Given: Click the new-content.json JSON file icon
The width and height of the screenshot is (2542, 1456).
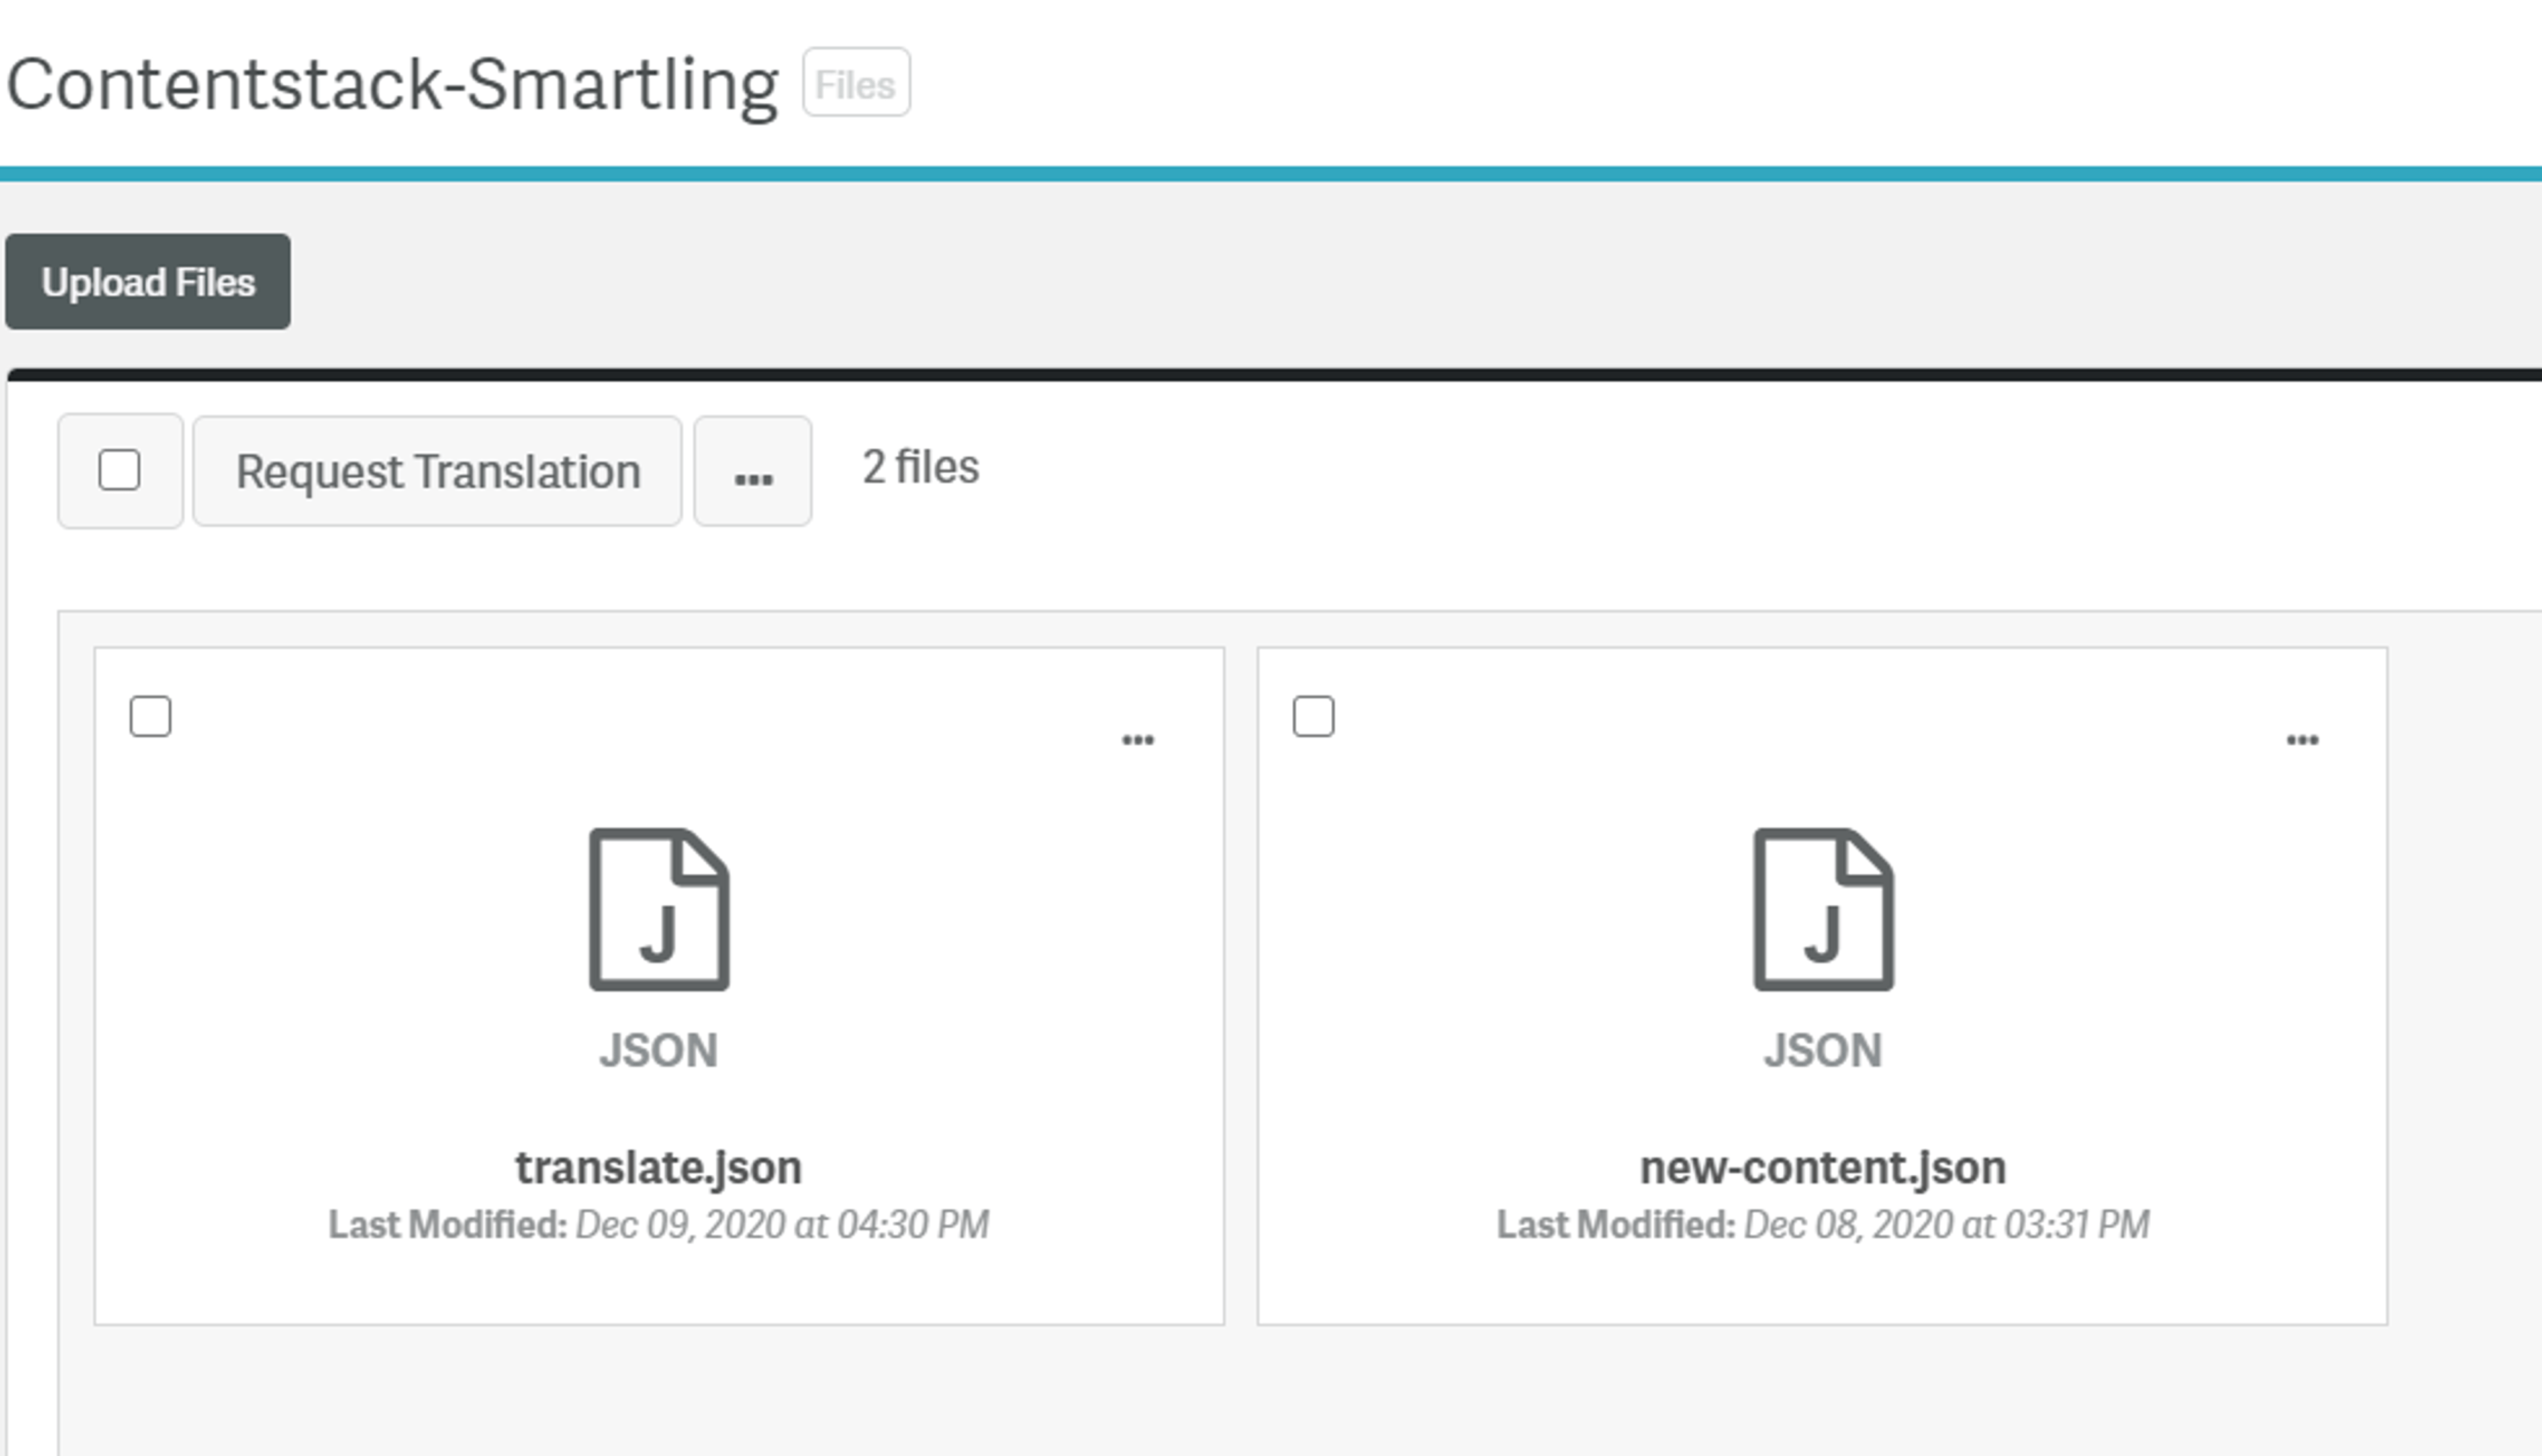Looking at the screenshot, I should pyautogui.click(x=1823, y=909).
